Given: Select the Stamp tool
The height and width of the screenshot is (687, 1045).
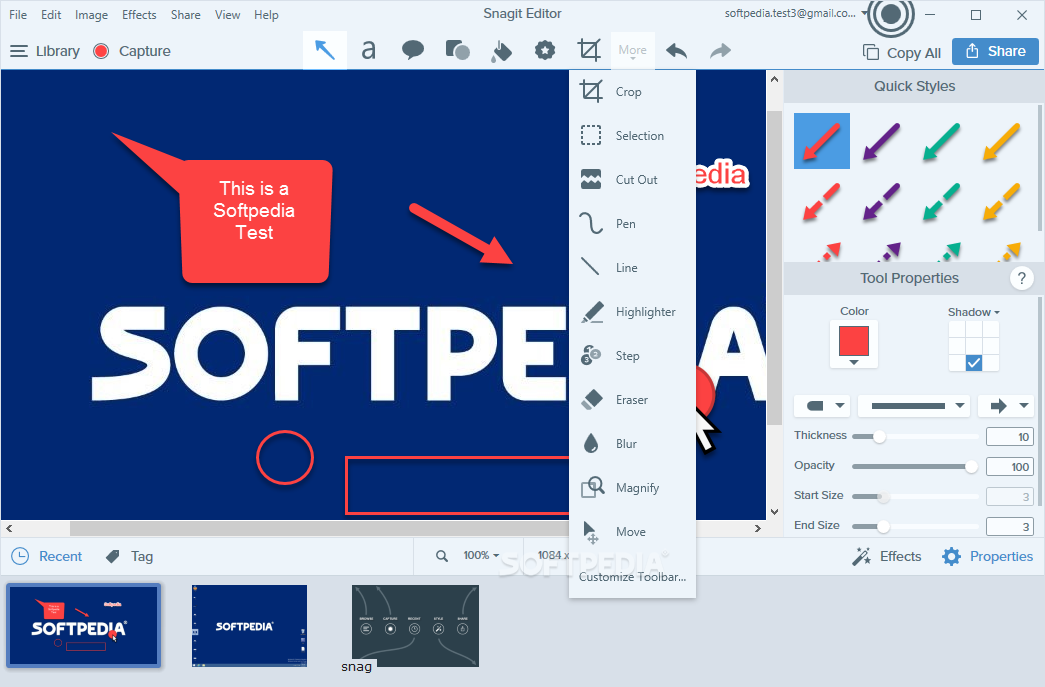Looking at the screenshot, I should 545,50.
